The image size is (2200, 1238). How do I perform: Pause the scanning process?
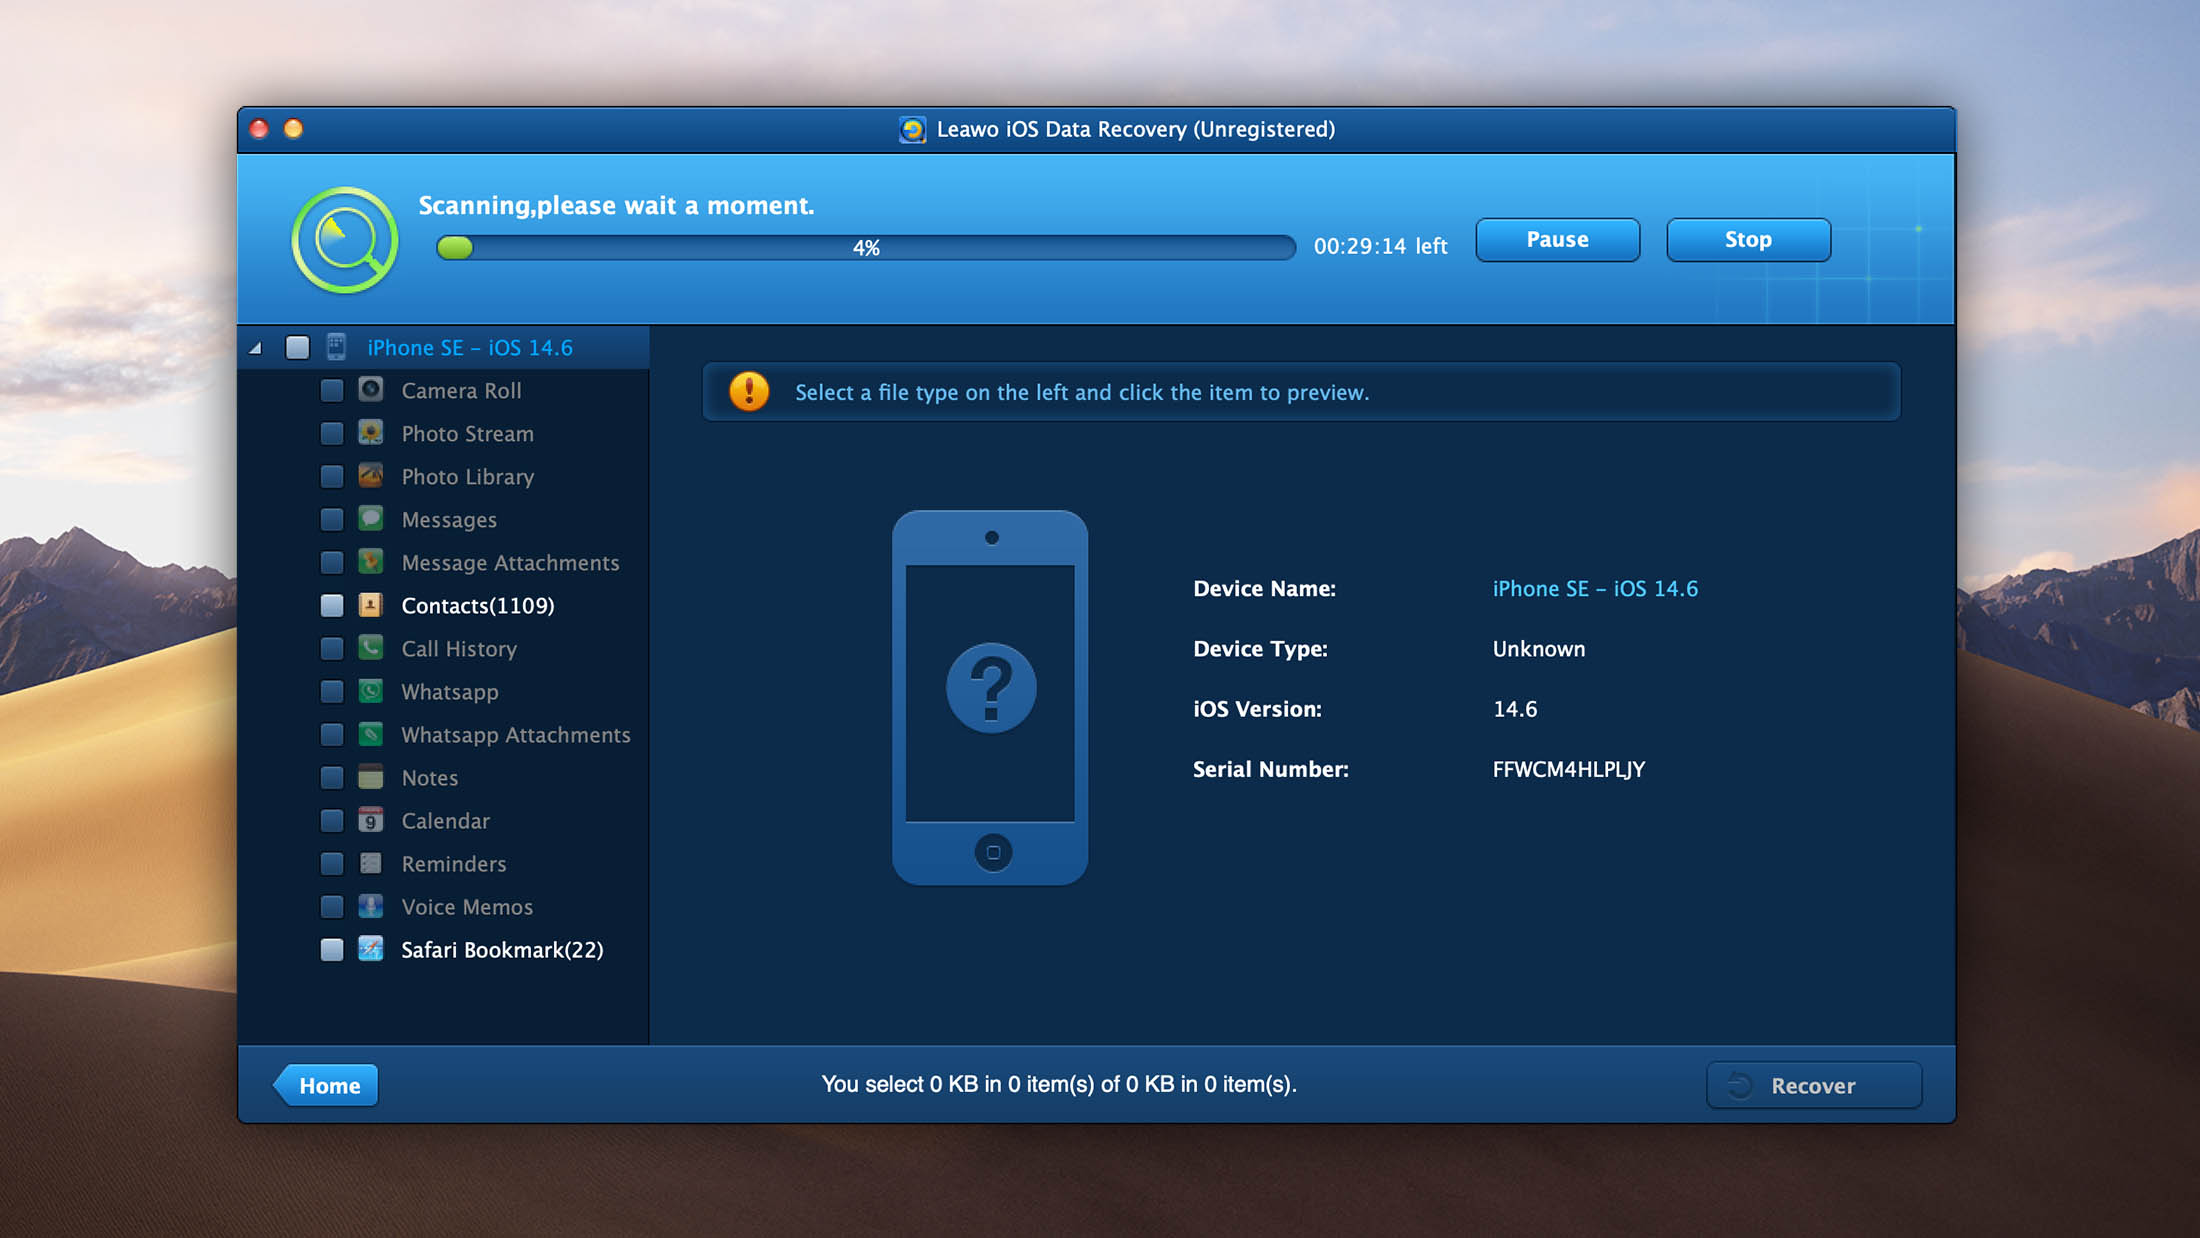(x=1557, y=240)
